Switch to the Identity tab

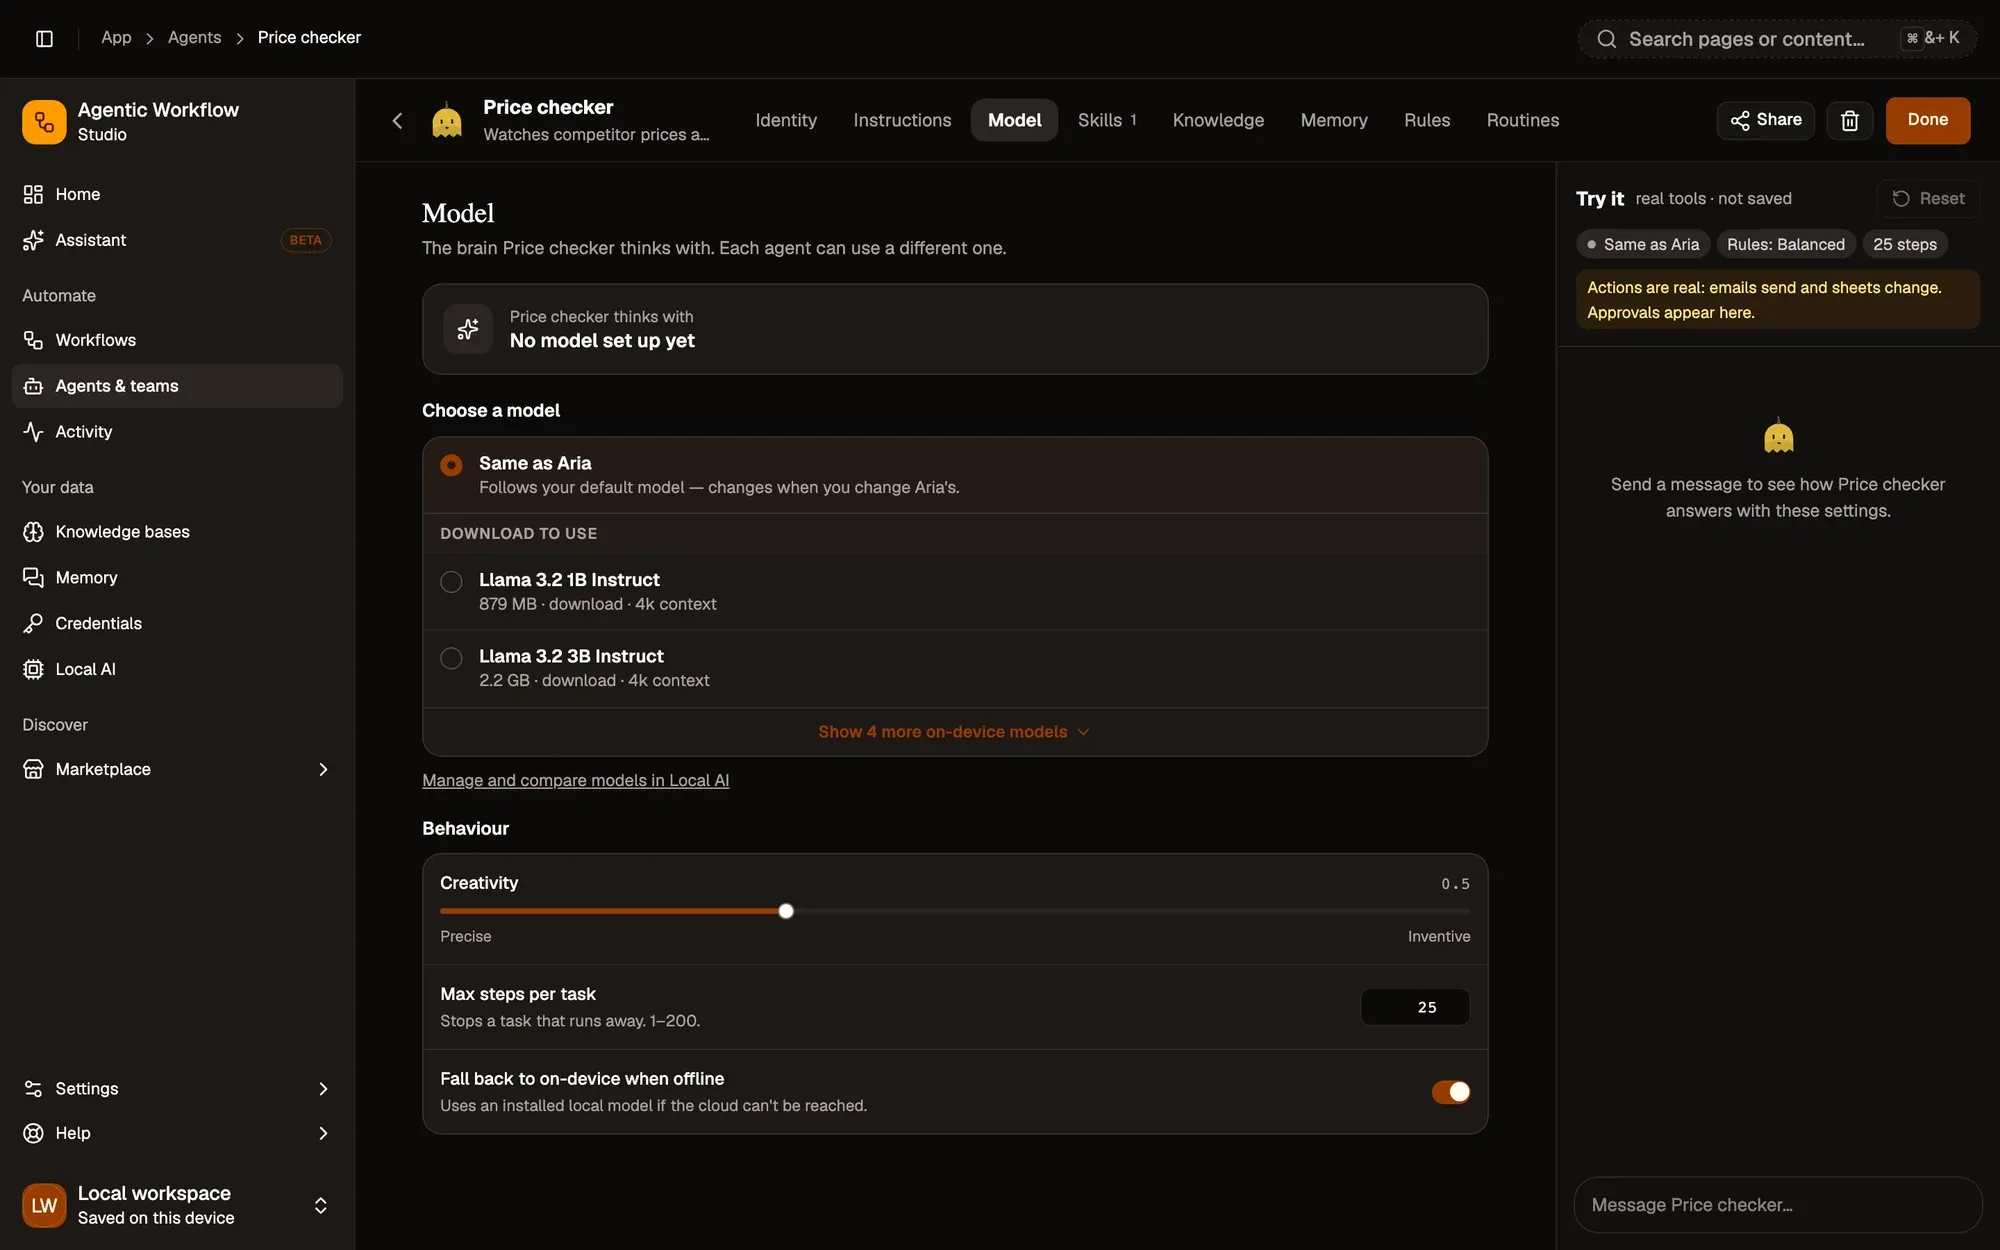point(786,120)
